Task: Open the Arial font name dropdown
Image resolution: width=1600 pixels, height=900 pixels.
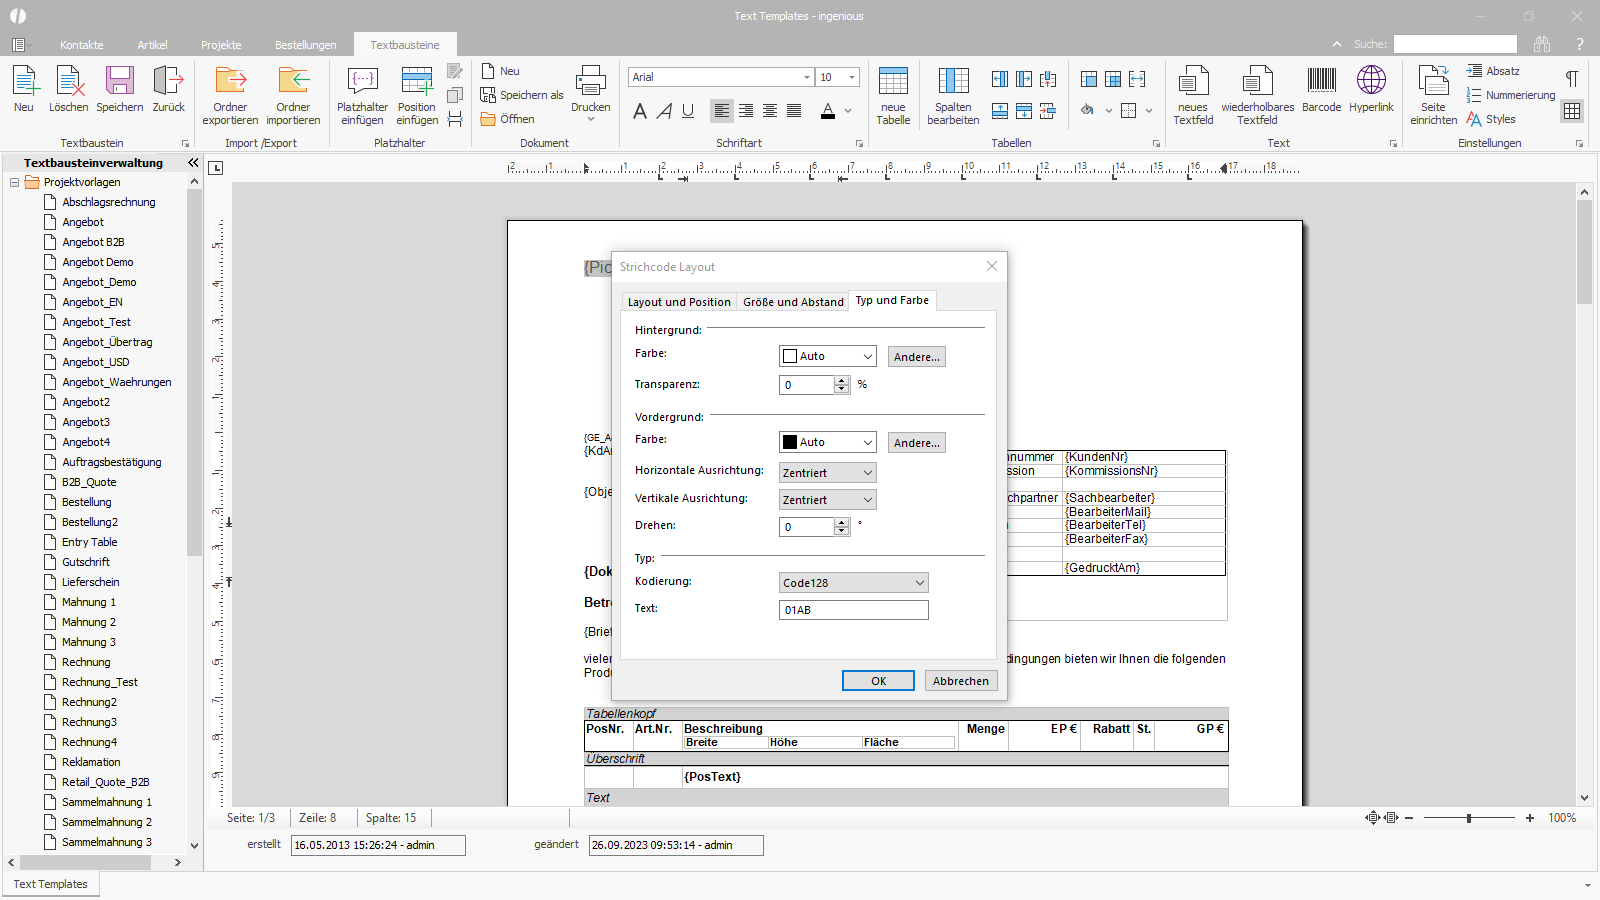Action: click(807, 77)
